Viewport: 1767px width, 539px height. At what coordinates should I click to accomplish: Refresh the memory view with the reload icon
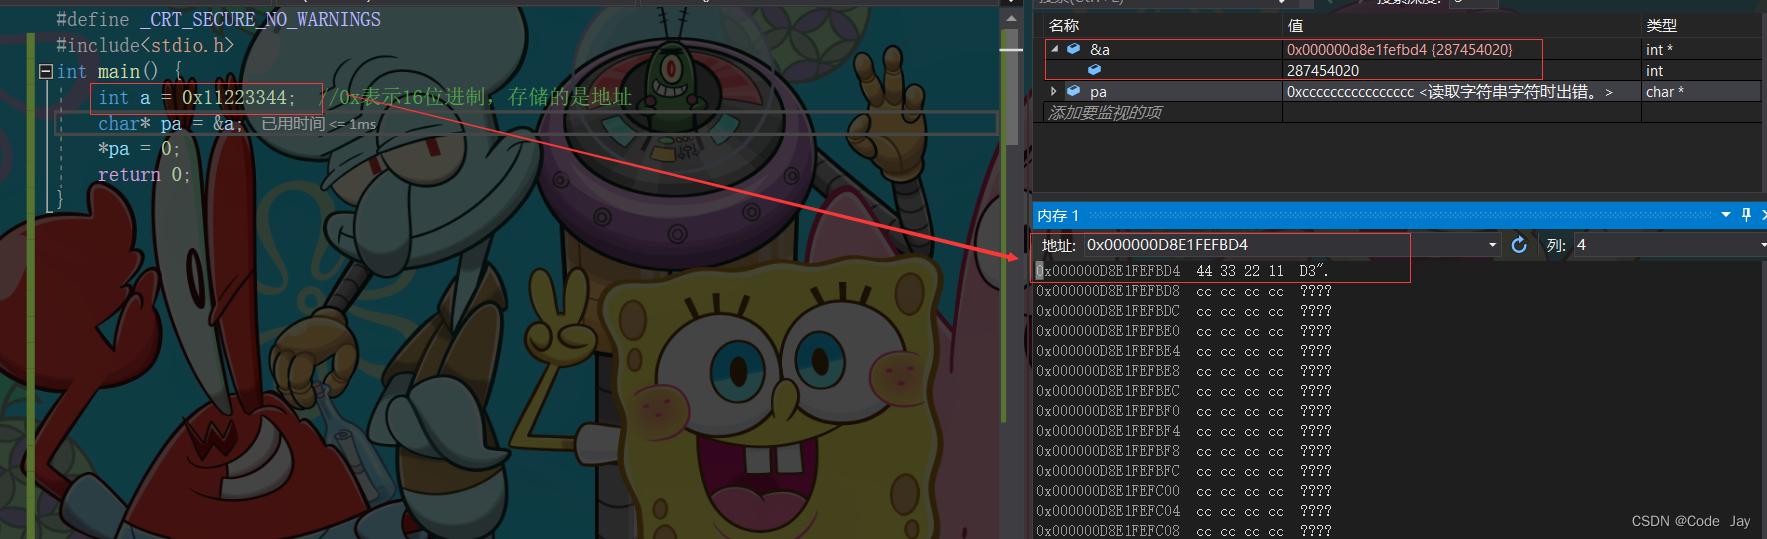point(1519,245)
